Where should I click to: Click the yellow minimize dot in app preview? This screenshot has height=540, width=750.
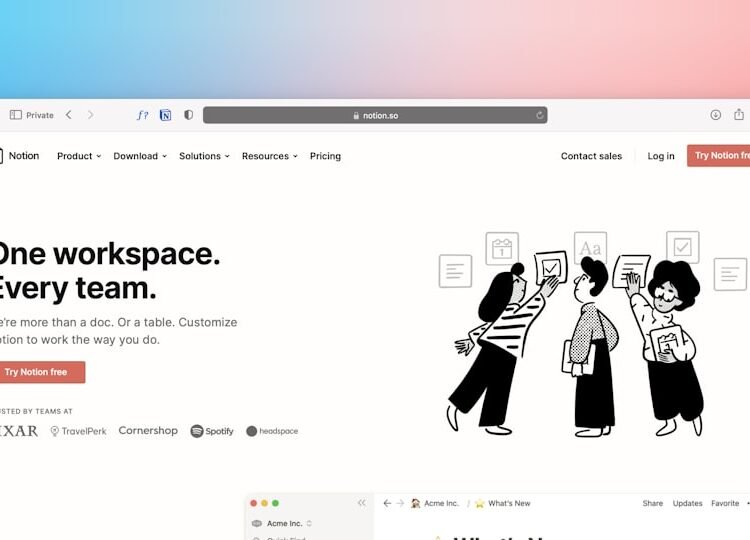pos(265,503)
